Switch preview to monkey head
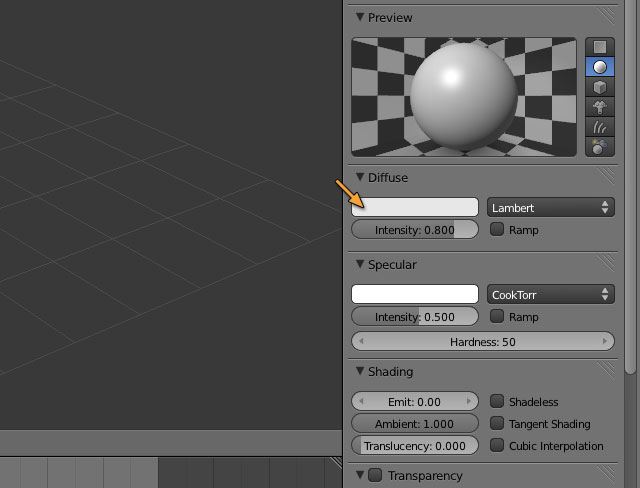 600,107
